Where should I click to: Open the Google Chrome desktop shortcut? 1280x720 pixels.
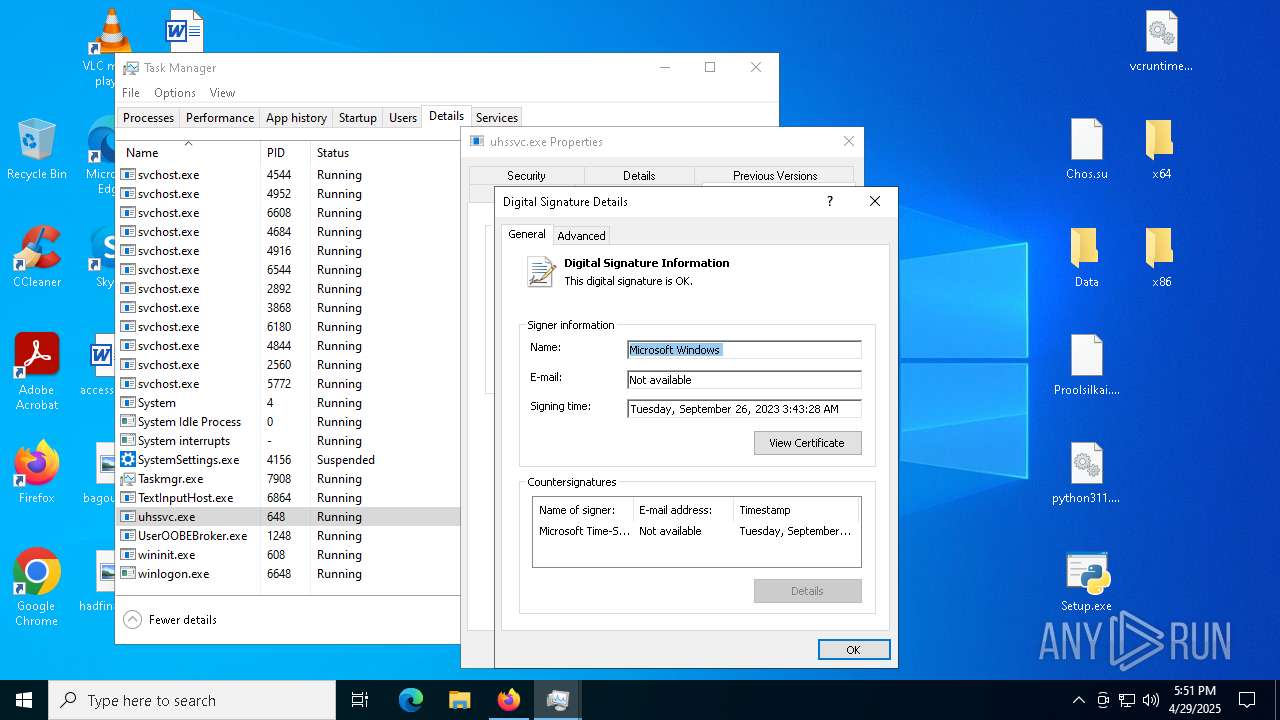coord(36,587)
